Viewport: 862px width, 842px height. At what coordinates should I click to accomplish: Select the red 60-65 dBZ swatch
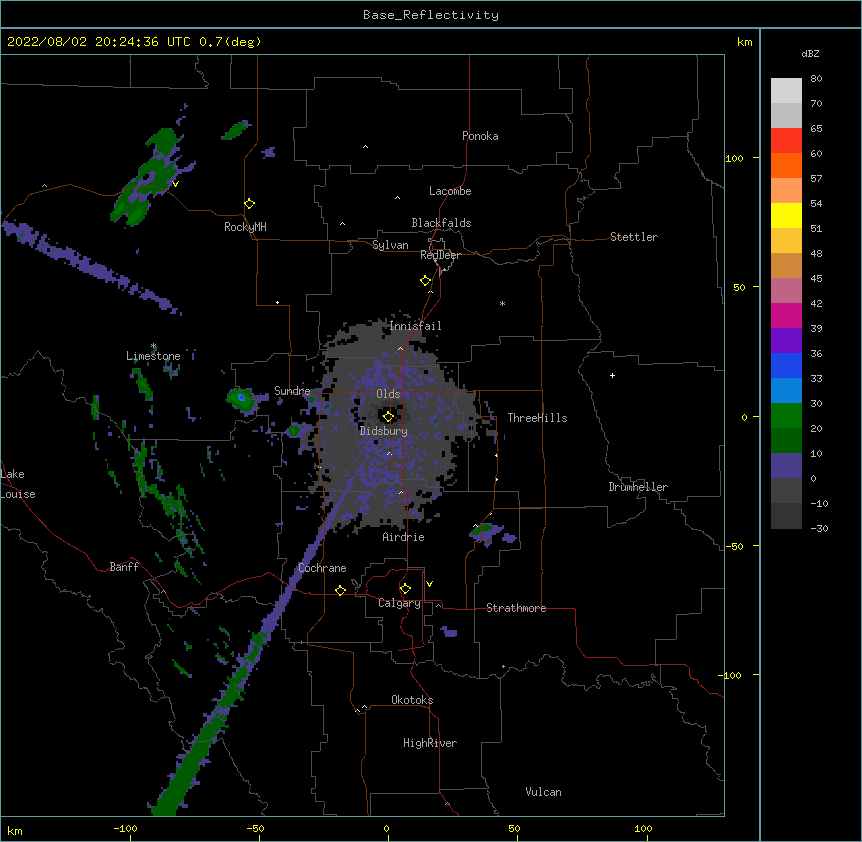coord(786,141)
